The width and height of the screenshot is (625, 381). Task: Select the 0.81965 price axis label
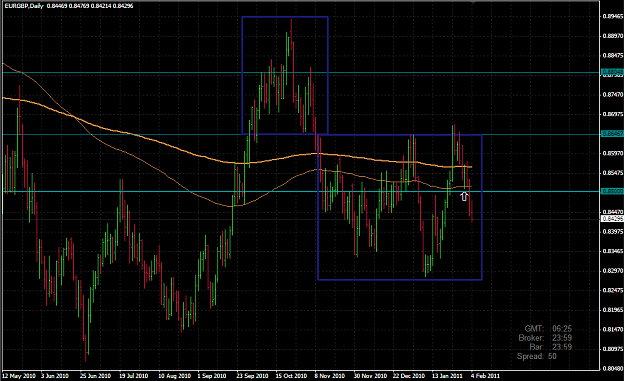[612, 310]
